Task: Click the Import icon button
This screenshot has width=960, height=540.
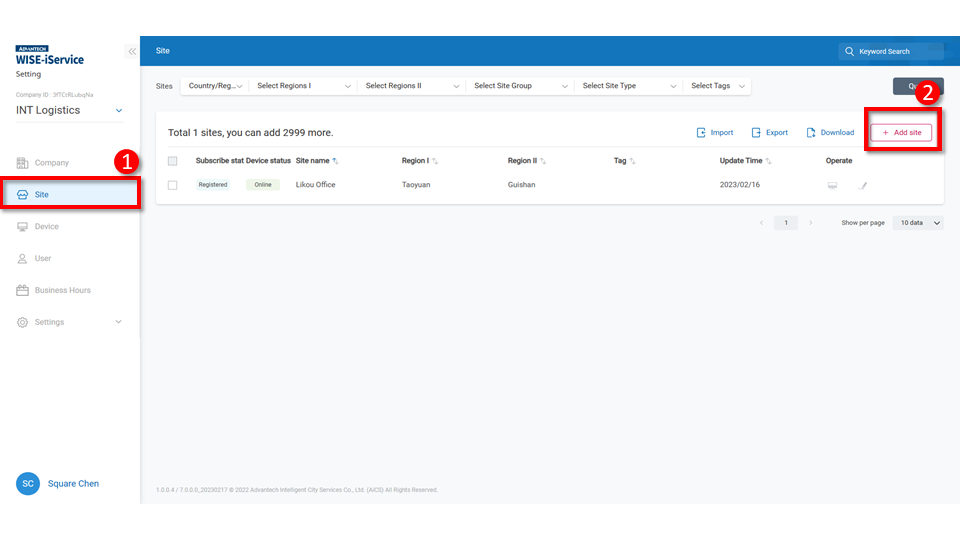Action: pos(714,132)
